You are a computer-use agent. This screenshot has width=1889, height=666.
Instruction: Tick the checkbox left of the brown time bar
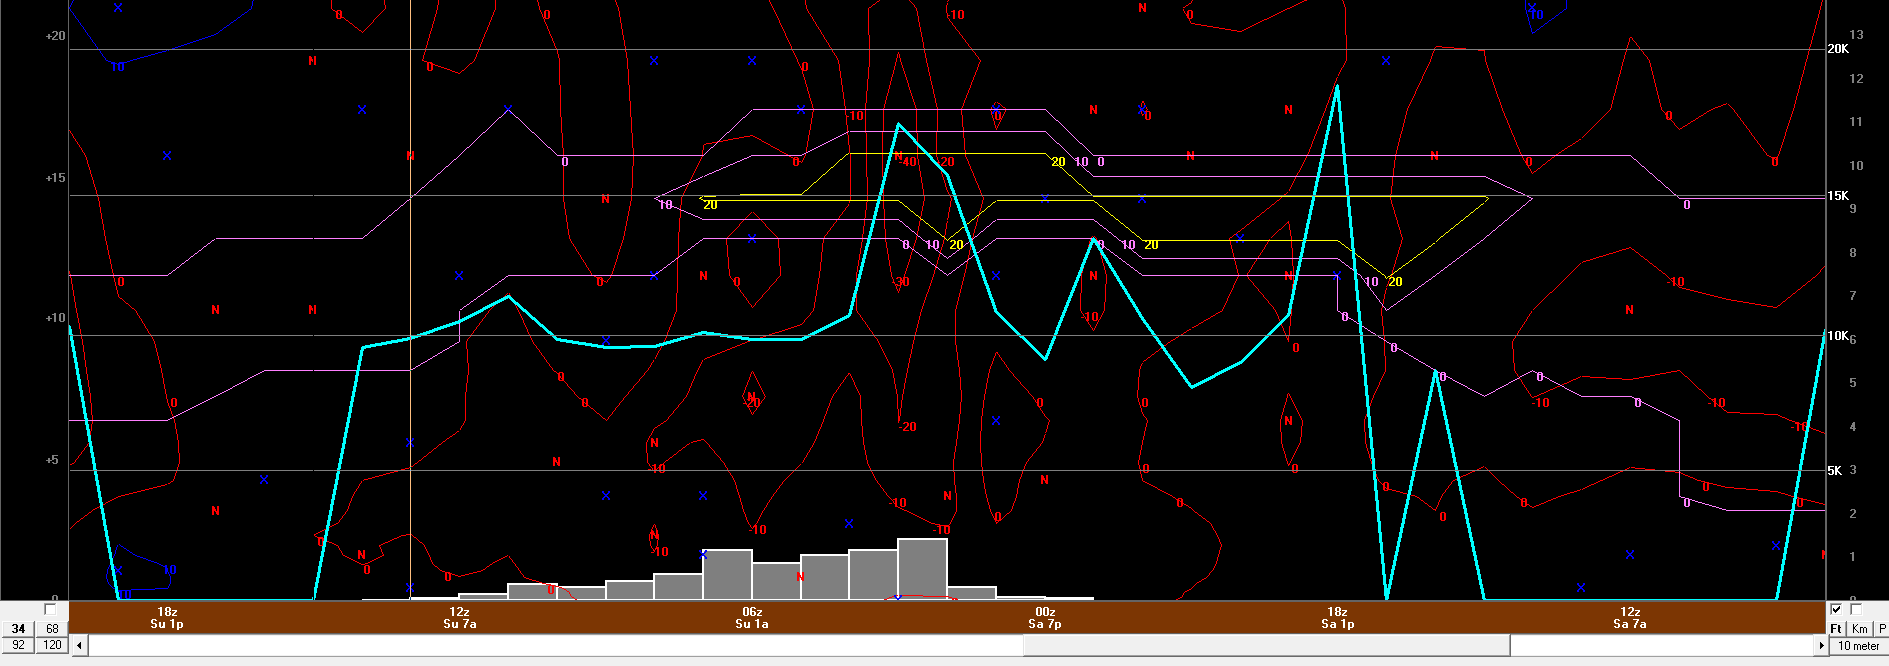[50, 610]
